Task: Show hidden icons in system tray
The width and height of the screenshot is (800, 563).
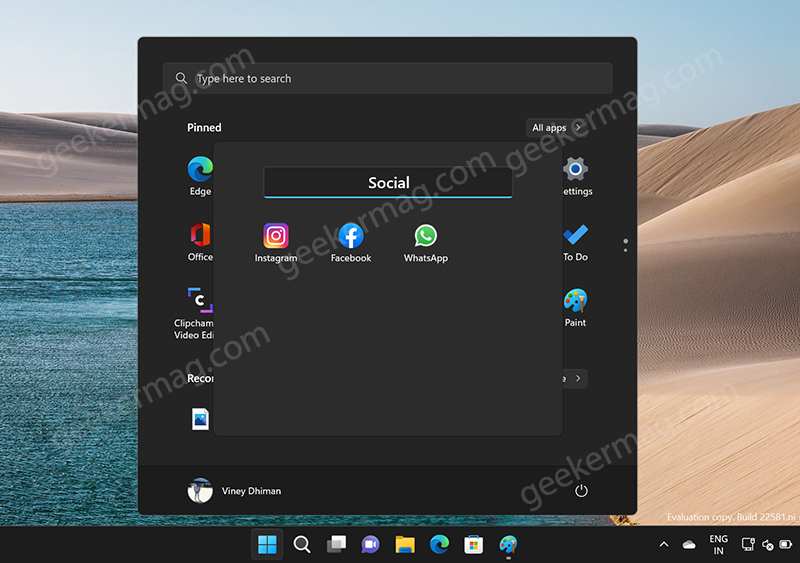Action: click(664, 545)
